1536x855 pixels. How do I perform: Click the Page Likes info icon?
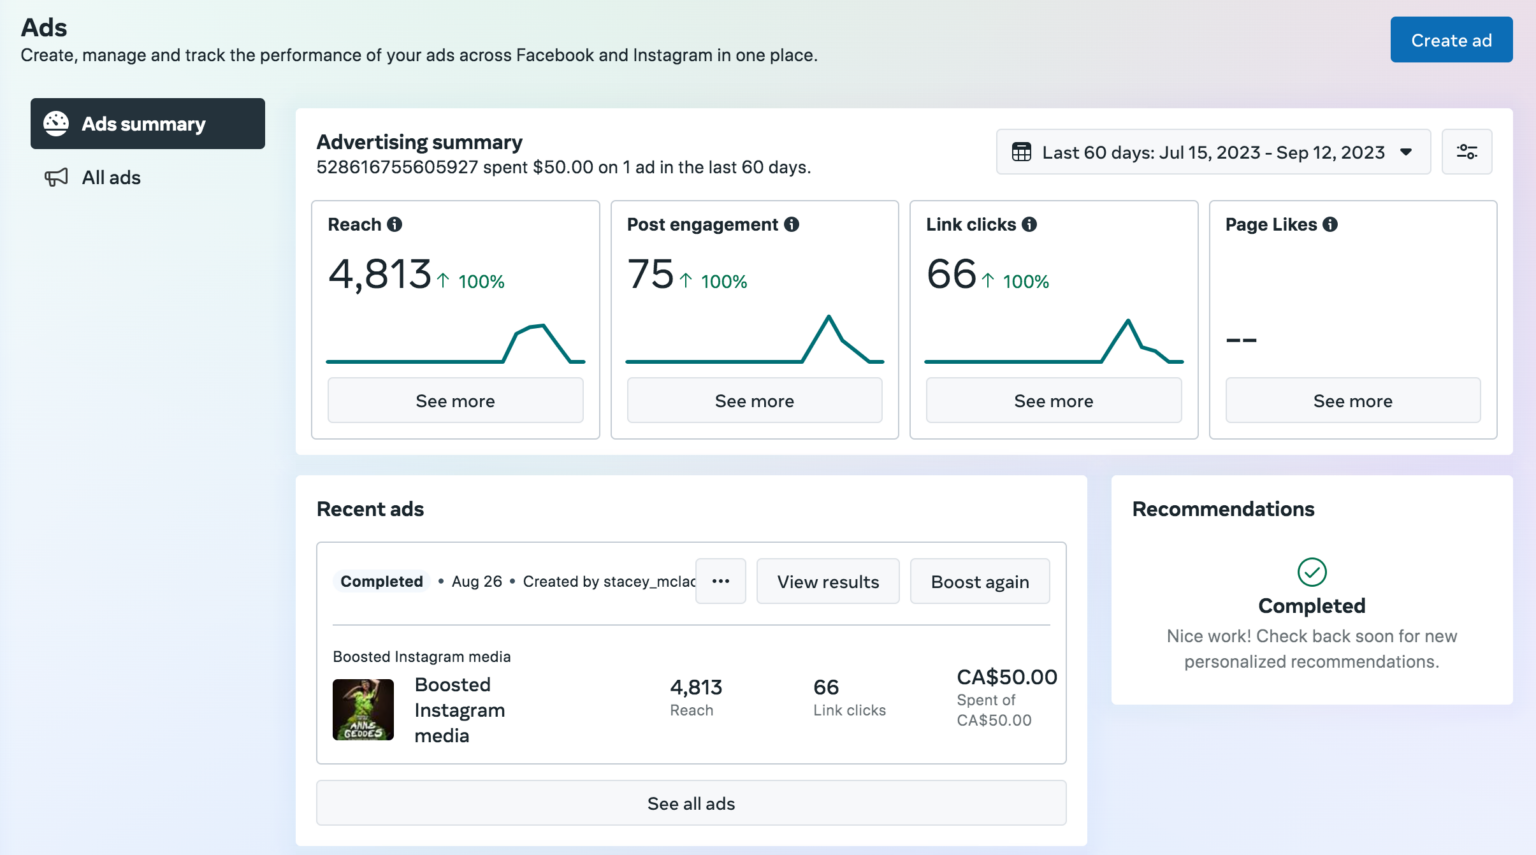(x=1329, y=224)
